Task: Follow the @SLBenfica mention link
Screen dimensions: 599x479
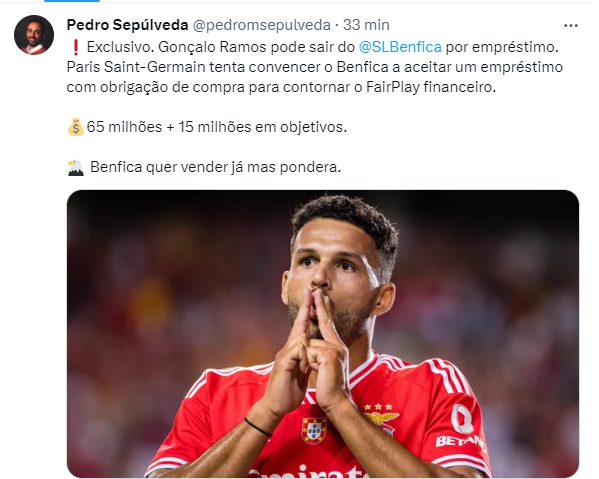Action: click(x=400, y=47)
